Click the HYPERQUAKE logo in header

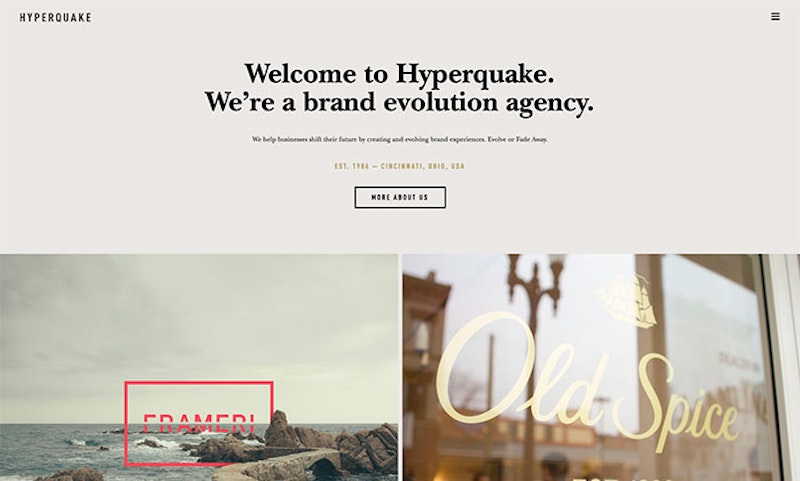point(56,18)
